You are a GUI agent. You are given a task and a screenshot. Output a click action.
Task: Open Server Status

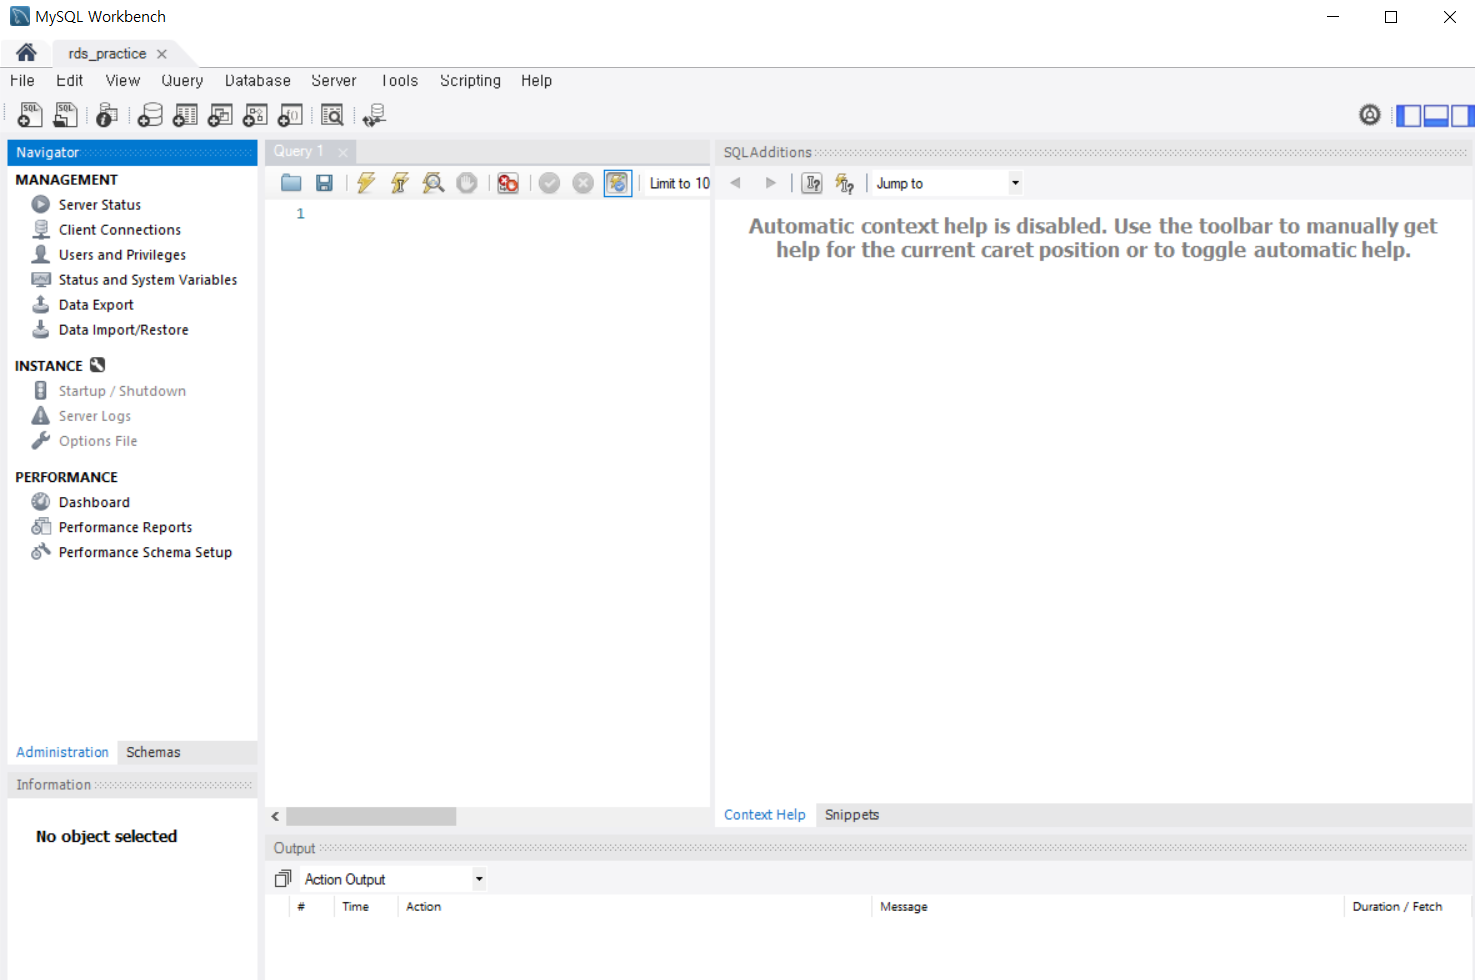pyautogui.click(x=99, y=205)
